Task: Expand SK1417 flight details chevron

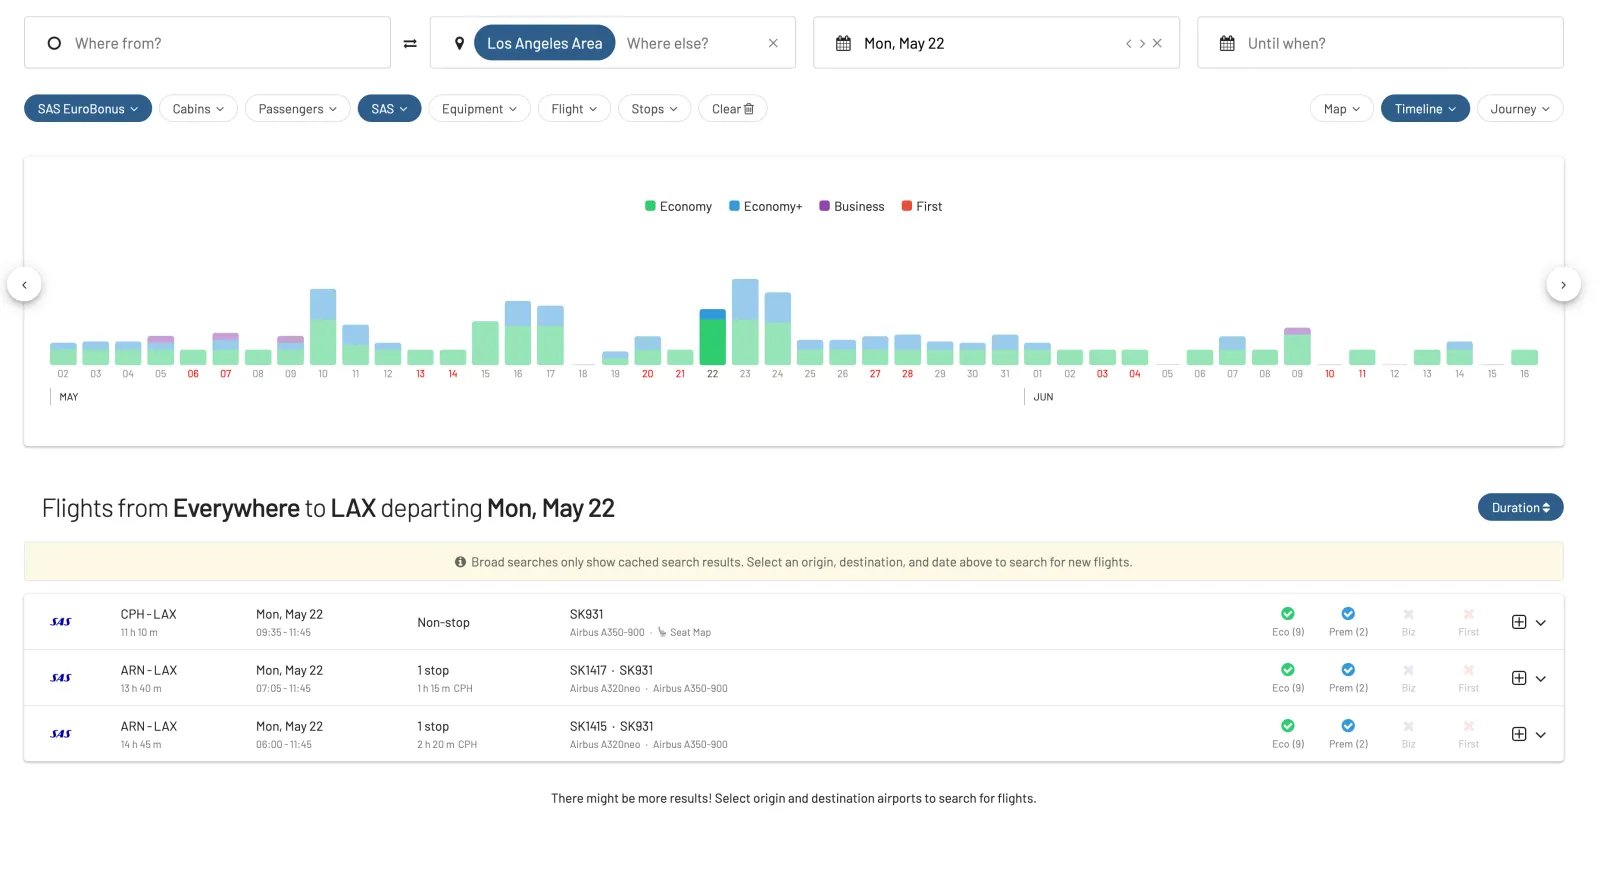Action: (x=1541, y=678)
